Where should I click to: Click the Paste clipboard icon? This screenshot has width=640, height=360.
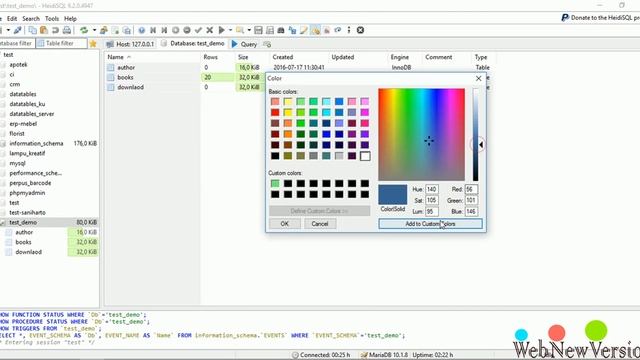pyautogui.click(x=44, y=30)
